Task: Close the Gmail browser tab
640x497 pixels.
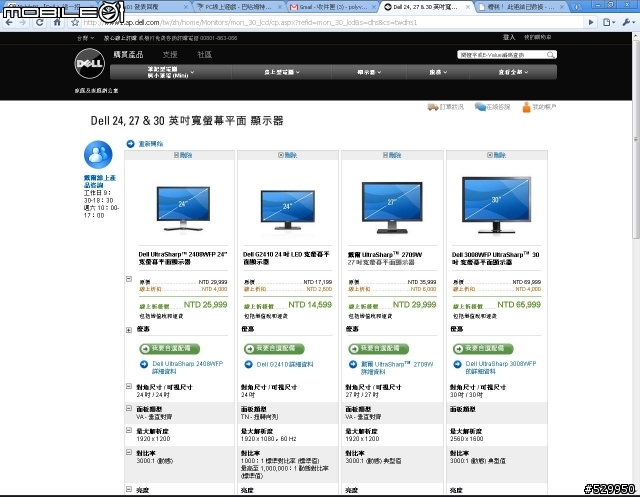Action: coord(375,7)
